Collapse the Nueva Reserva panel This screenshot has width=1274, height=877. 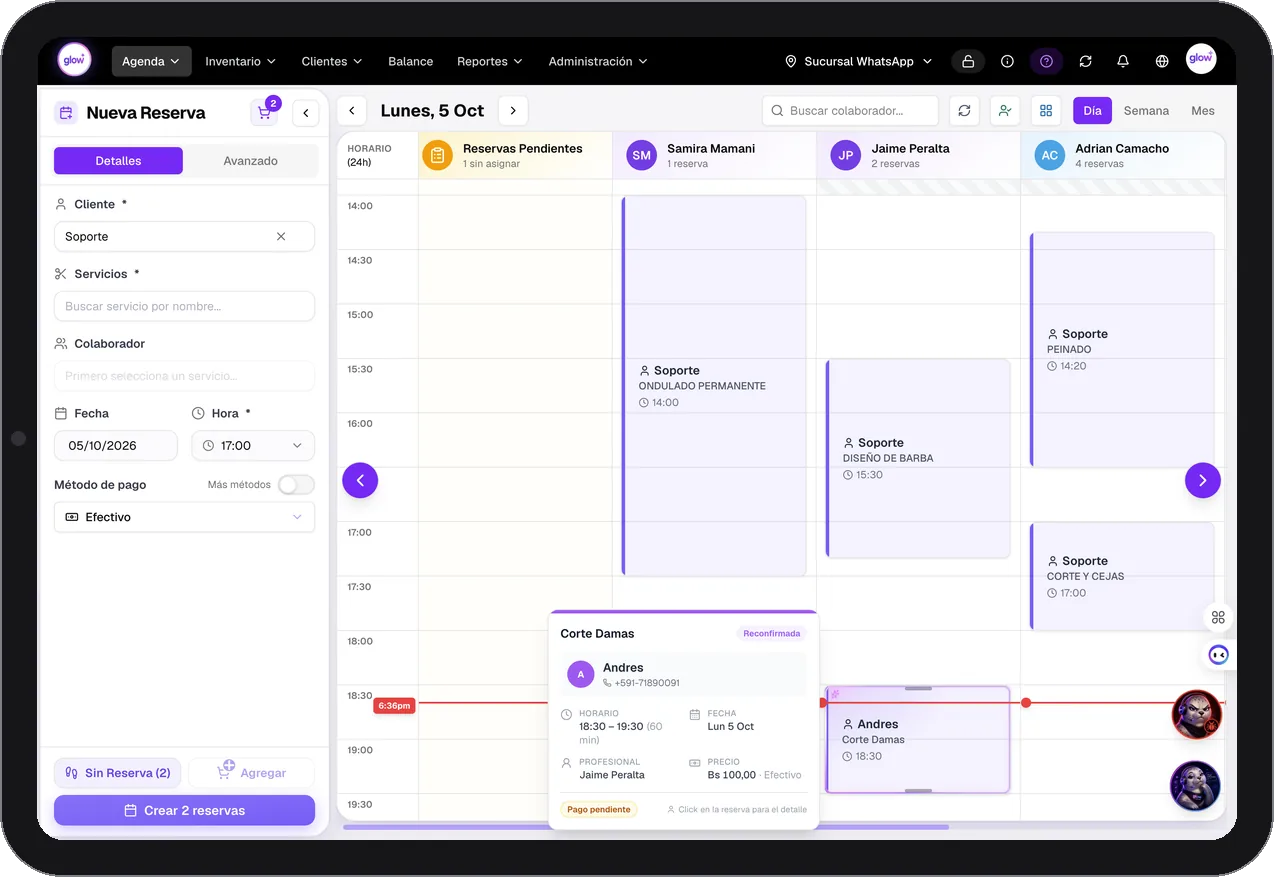306,113
